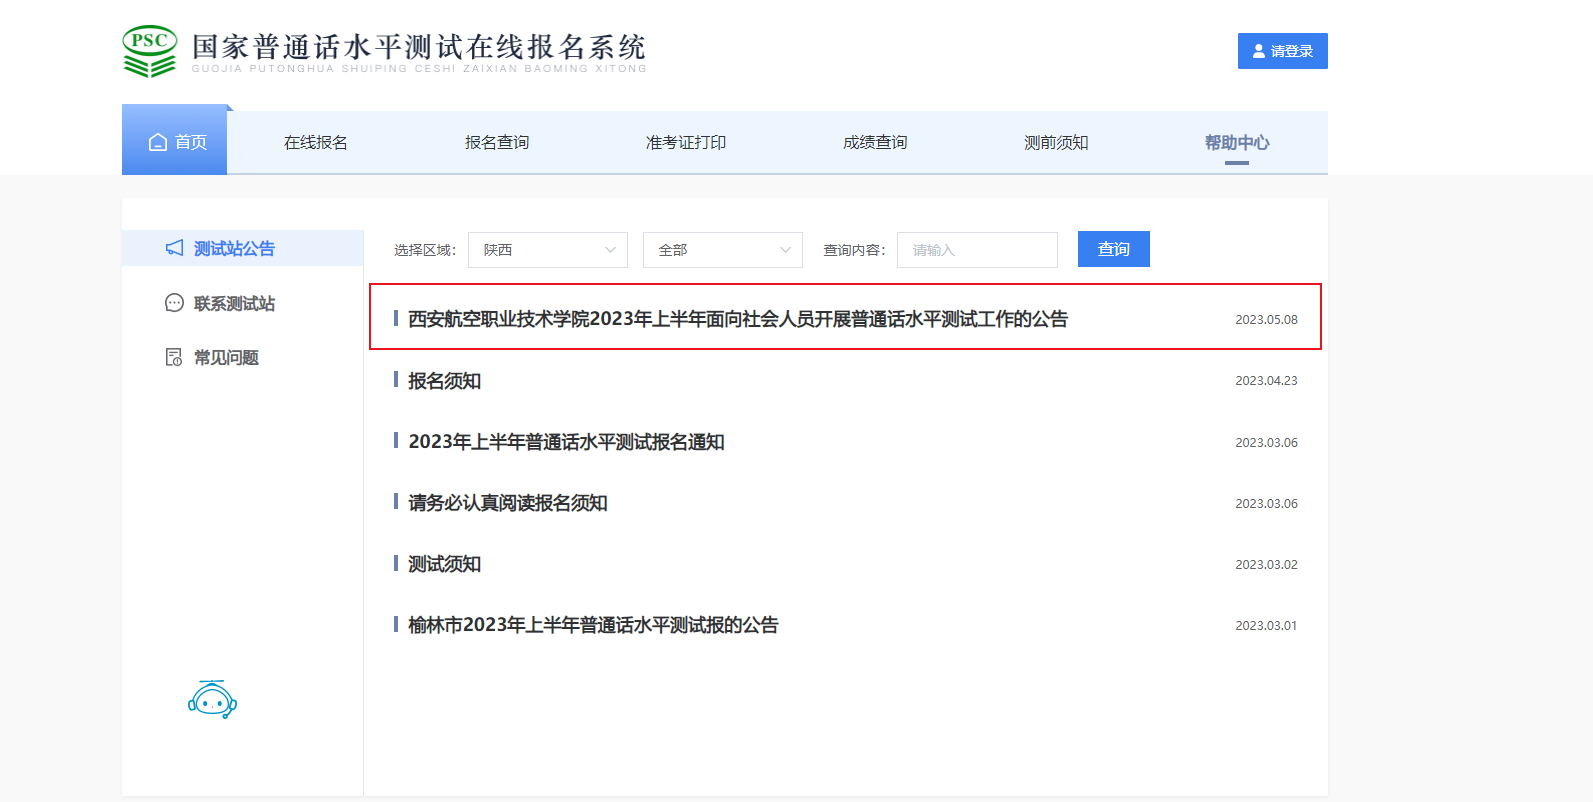Viewport: 1593px width, 802px height.
Task: Click the robot assistant mascot icon
Action: point(212,700)
